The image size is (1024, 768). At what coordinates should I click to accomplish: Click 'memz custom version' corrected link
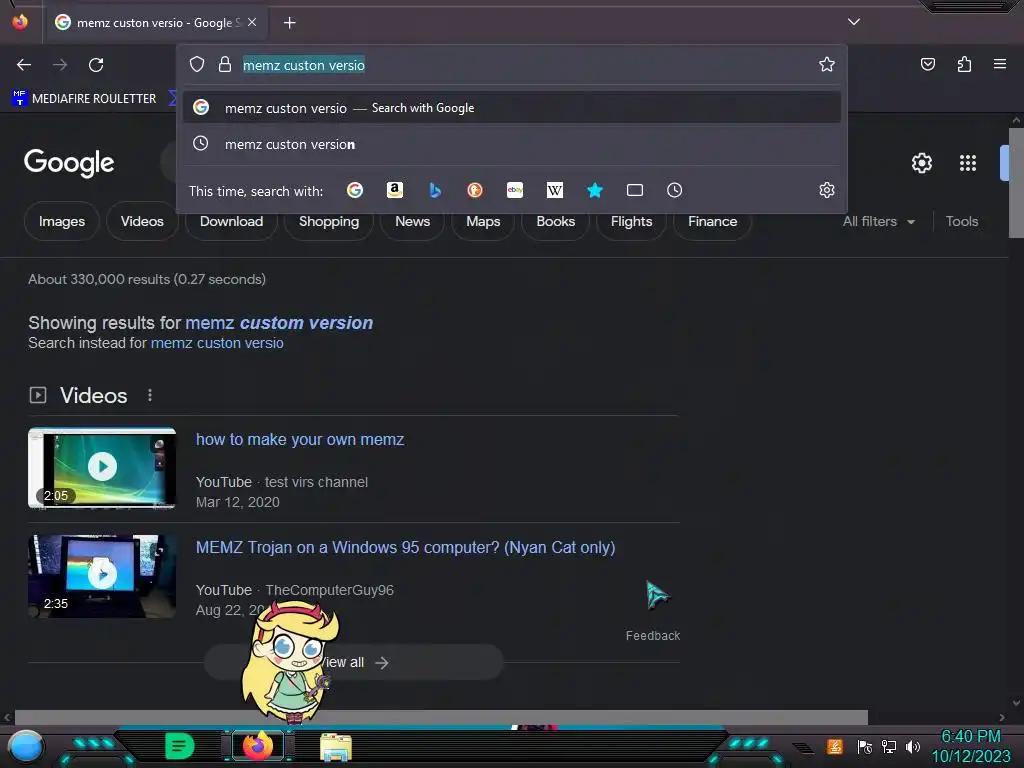[279, 323]
